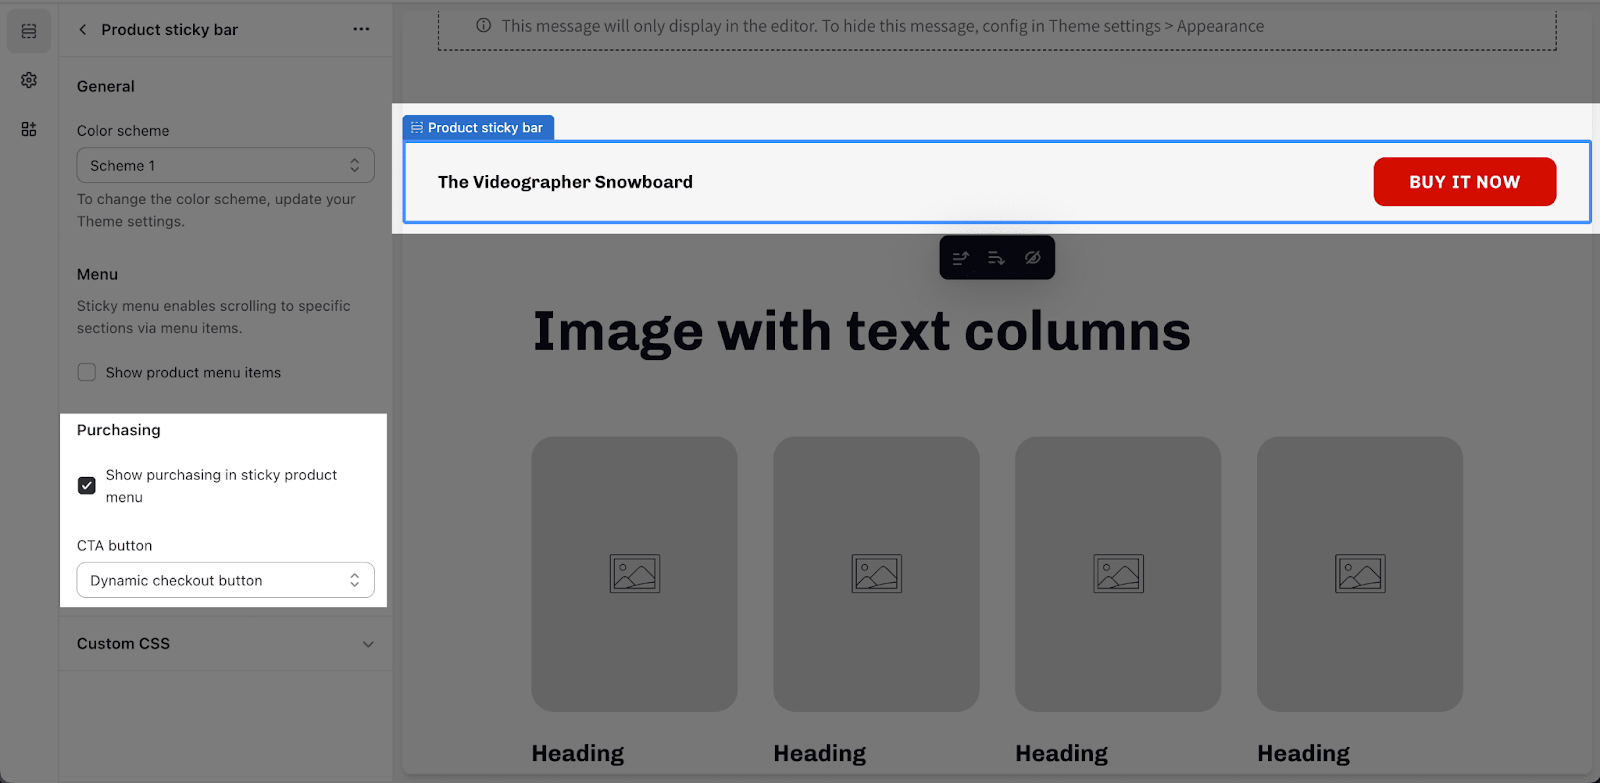The width and height of the screenshot is (1600, 783).
Task: Click the editor-only notice message text
Action: pos(883,26)
